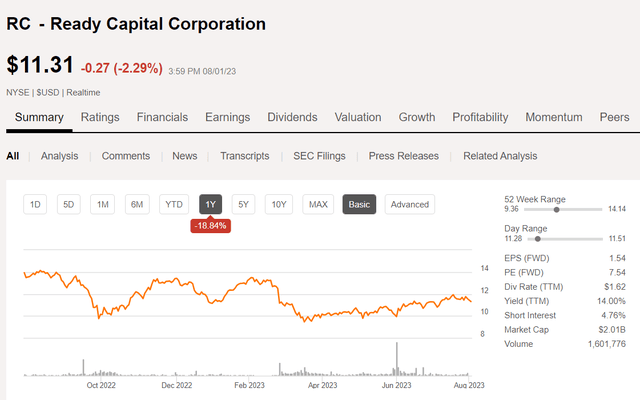Image resolution: width=640 pixels, height=400 pixels.
Task: Select the 1D chart range button
Action: pos(35,205)
